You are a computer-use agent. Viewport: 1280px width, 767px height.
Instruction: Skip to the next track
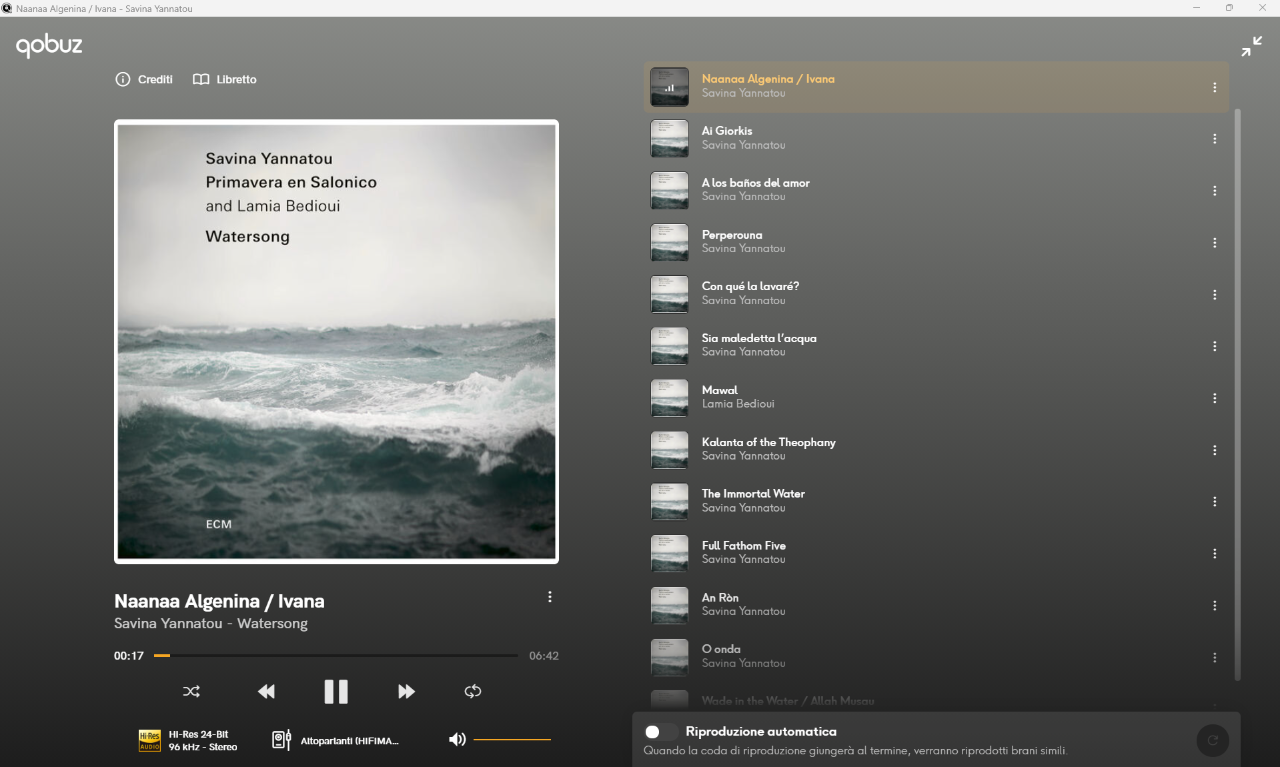(x=406, y=691)
